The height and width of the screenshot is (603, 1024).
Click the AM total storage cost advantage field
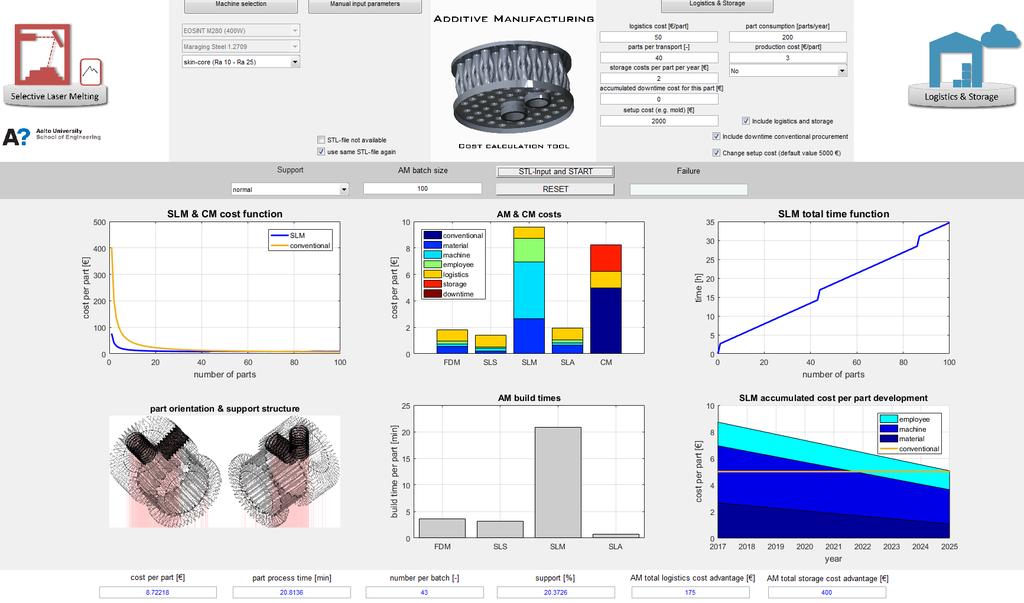point(826,593)
